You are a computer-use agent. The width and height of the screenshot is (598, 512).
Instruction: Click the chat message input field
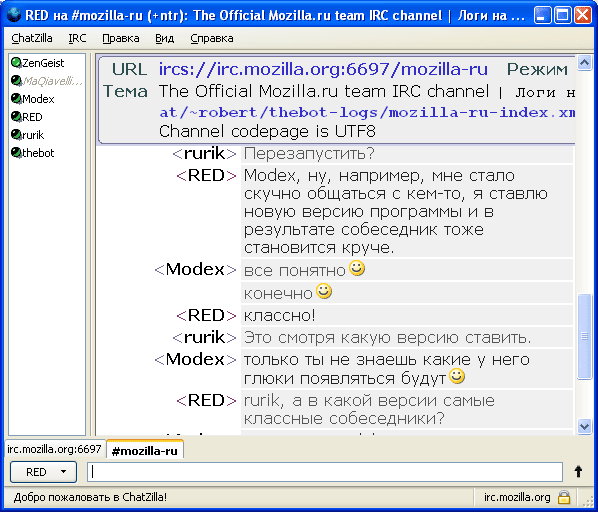pos(325,472)
